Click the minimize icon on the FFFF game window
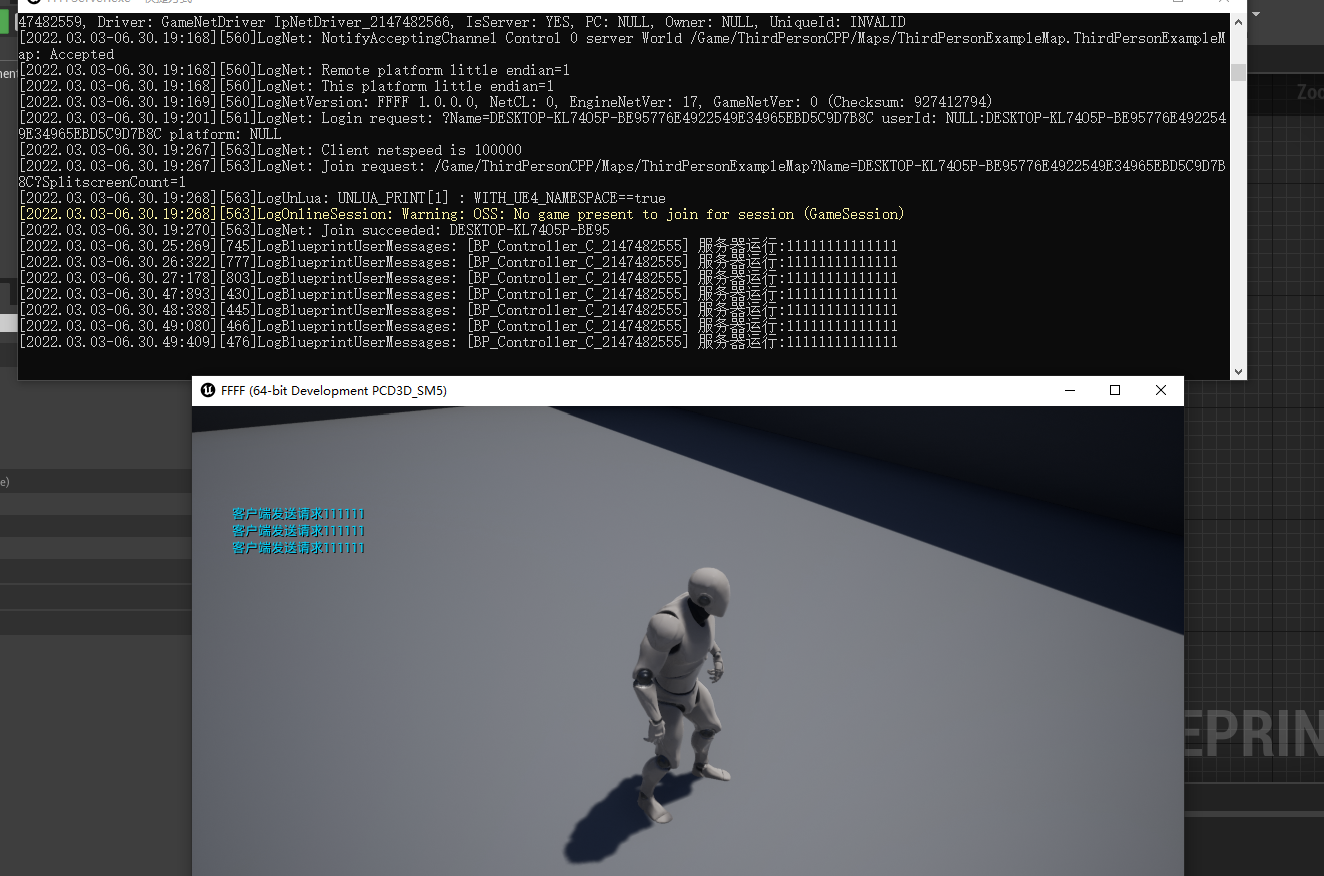The width and height of the screenshot is (1324, 876). [x=1069, y=390]
